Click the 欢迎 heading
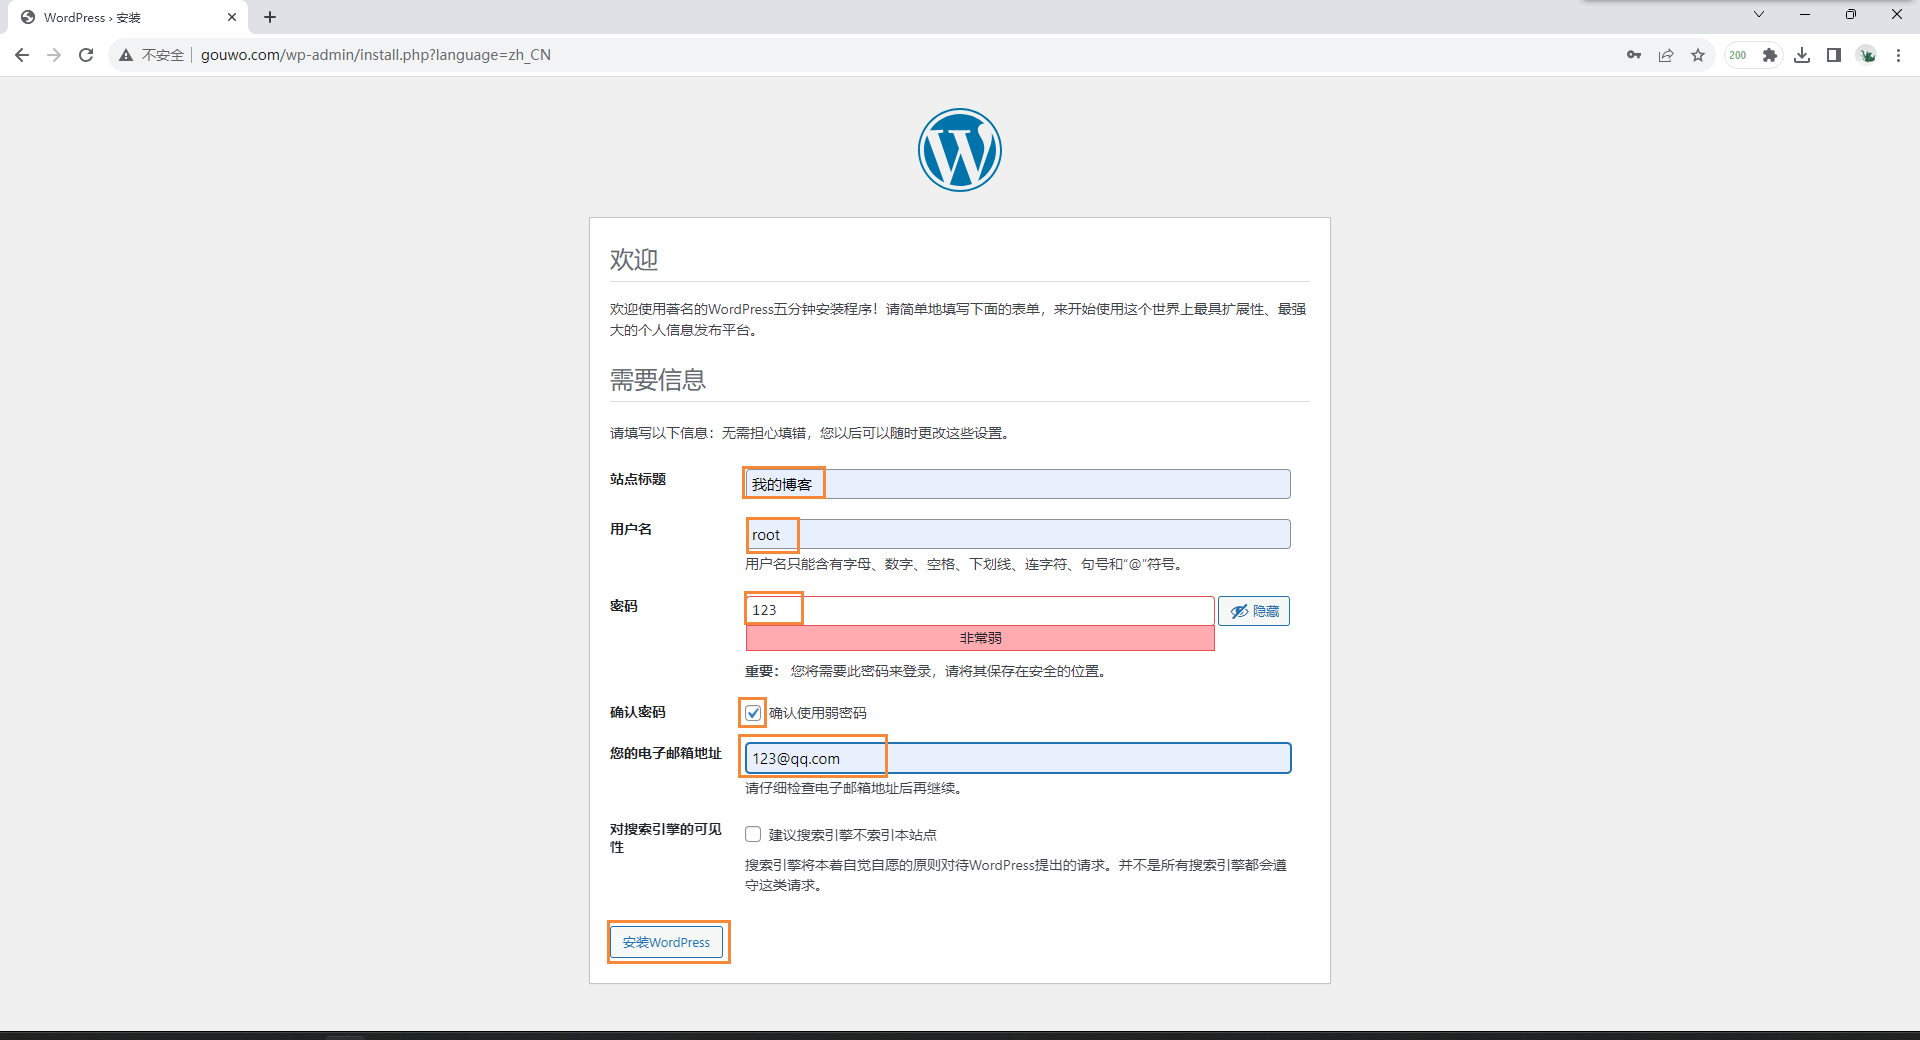Viewport: 1920px width, 1040px height. click(634, 260)
